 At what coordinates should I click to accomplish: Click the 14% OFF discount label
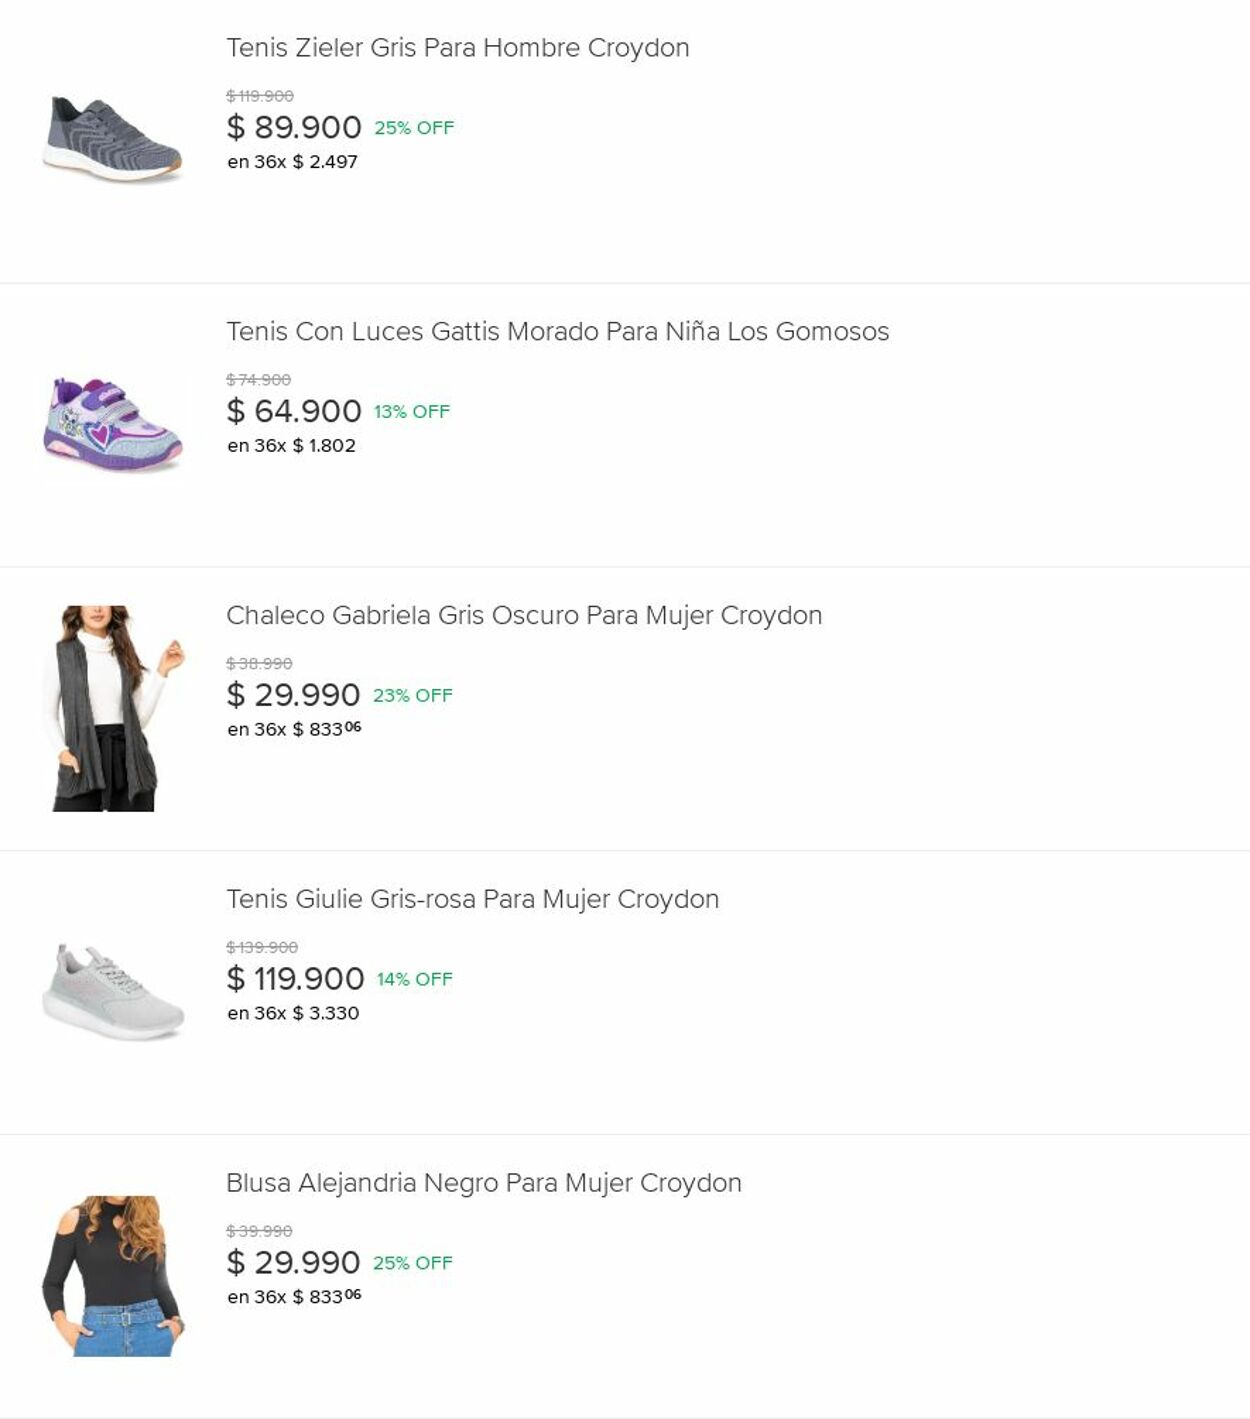tap(415, 980)
